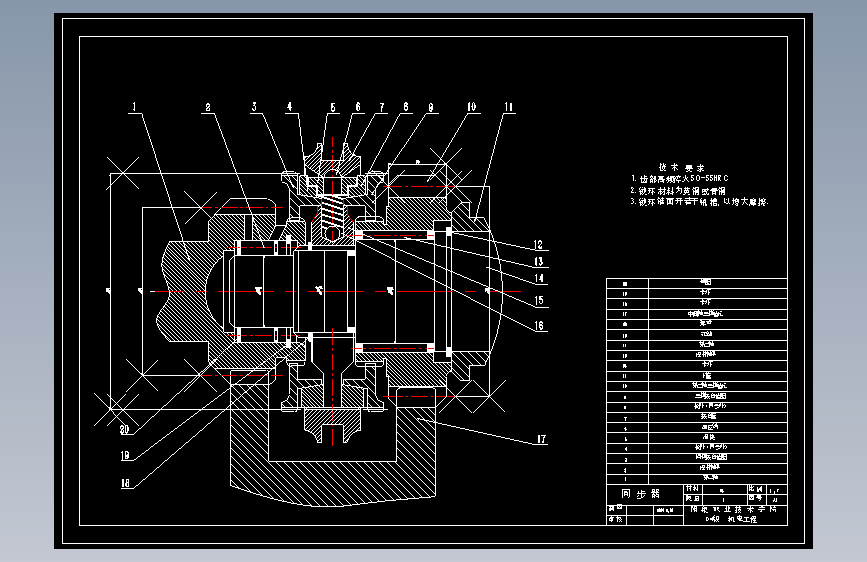The image size is (867, 562).
Task: Click part callout number 3
Action: point(254,106)
